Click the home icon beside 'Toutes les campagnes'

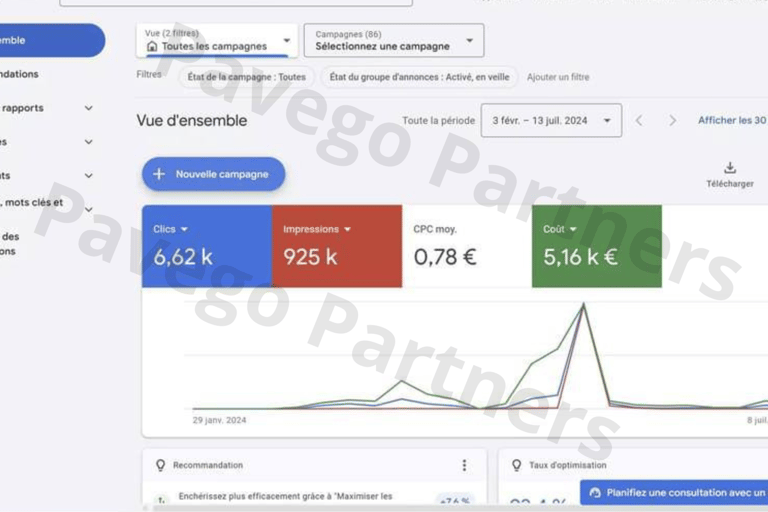[x=152, y=47]
